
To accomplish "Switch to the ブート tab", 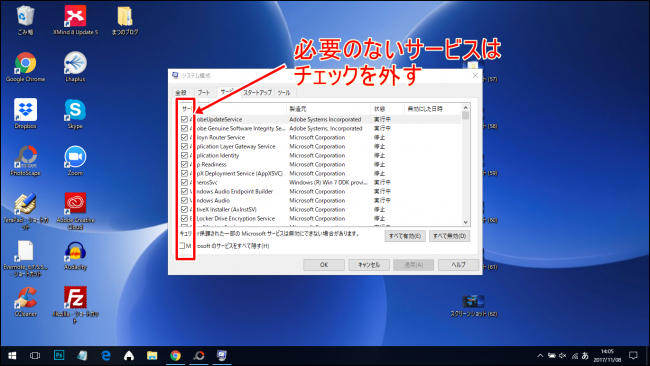I will click(x=204, y=92).
